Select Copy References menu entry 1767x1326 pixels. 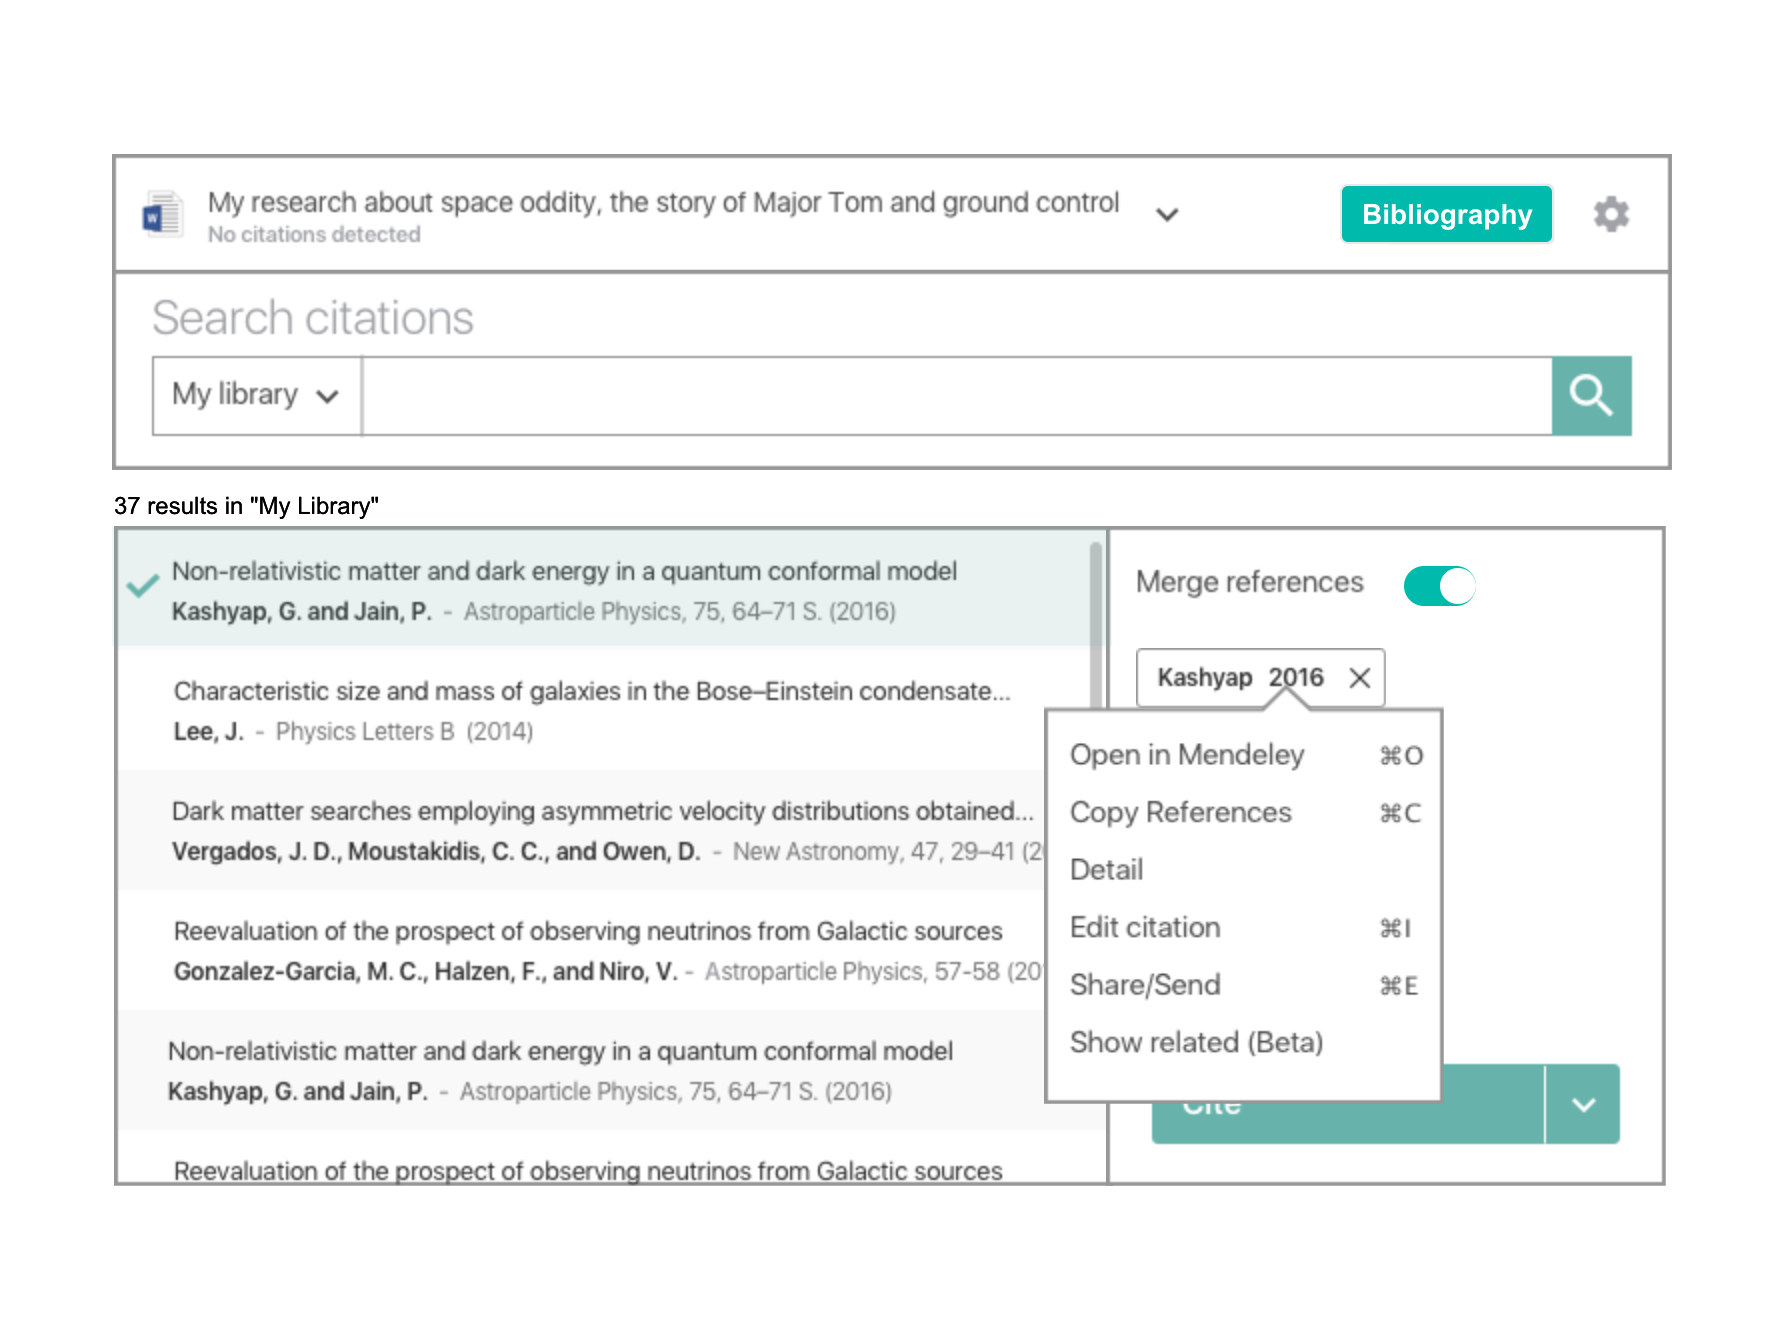click(x=1180, y=813)
